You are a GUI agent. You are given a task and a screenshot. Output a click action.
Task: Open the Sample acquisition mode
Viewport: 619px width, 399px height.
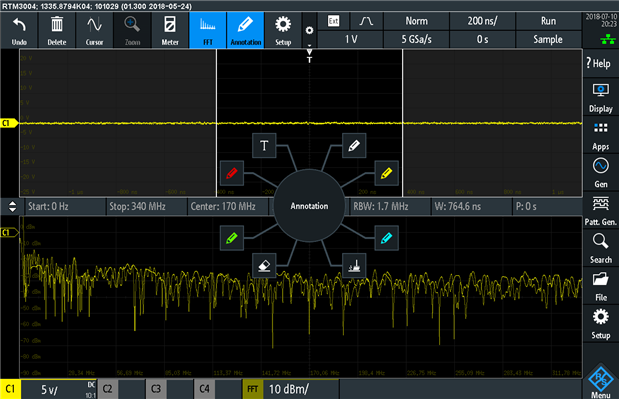point(548,39)
